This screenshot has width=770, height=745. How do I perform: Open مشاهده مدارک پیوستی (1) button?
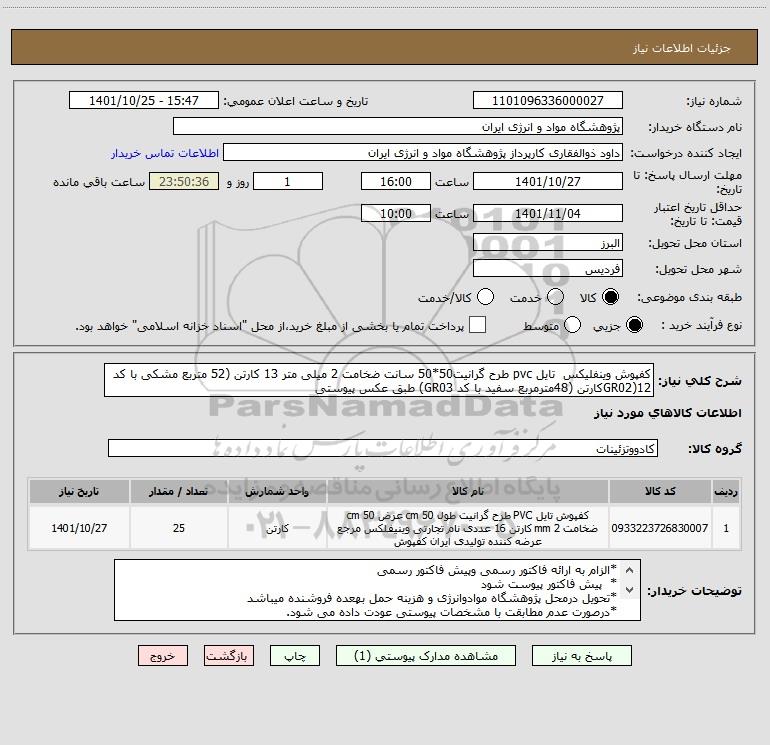click(426, 656)
